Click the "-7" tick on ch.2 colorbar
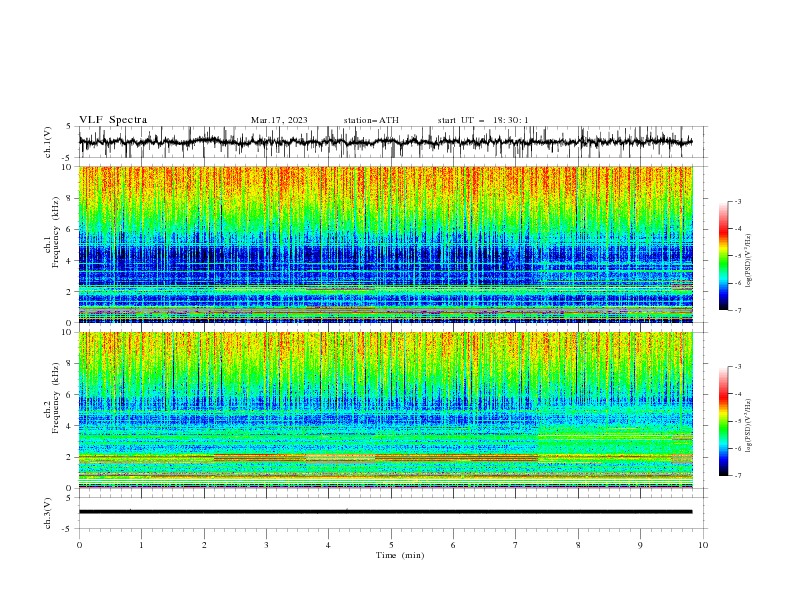The height and width of the screenshot is (612, 792). click(x=738, y=476)
